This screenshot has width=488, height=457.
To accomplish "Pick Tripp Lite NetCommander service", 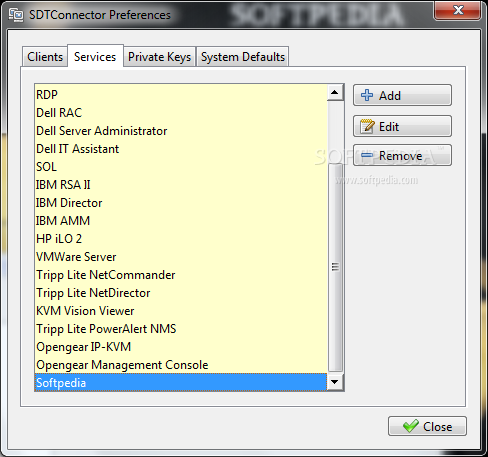I will point(181,275).
